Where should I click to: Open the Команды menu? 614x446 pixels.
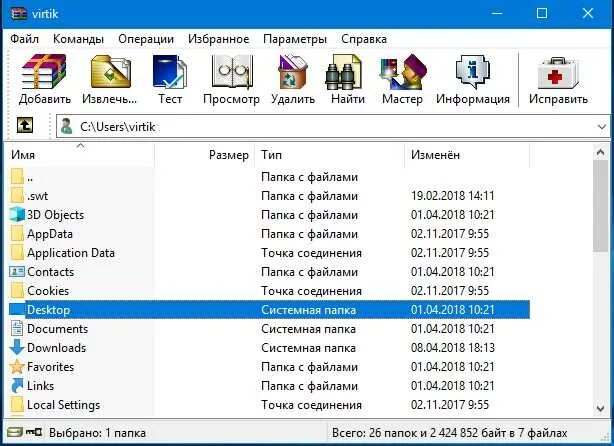point(78,39)
